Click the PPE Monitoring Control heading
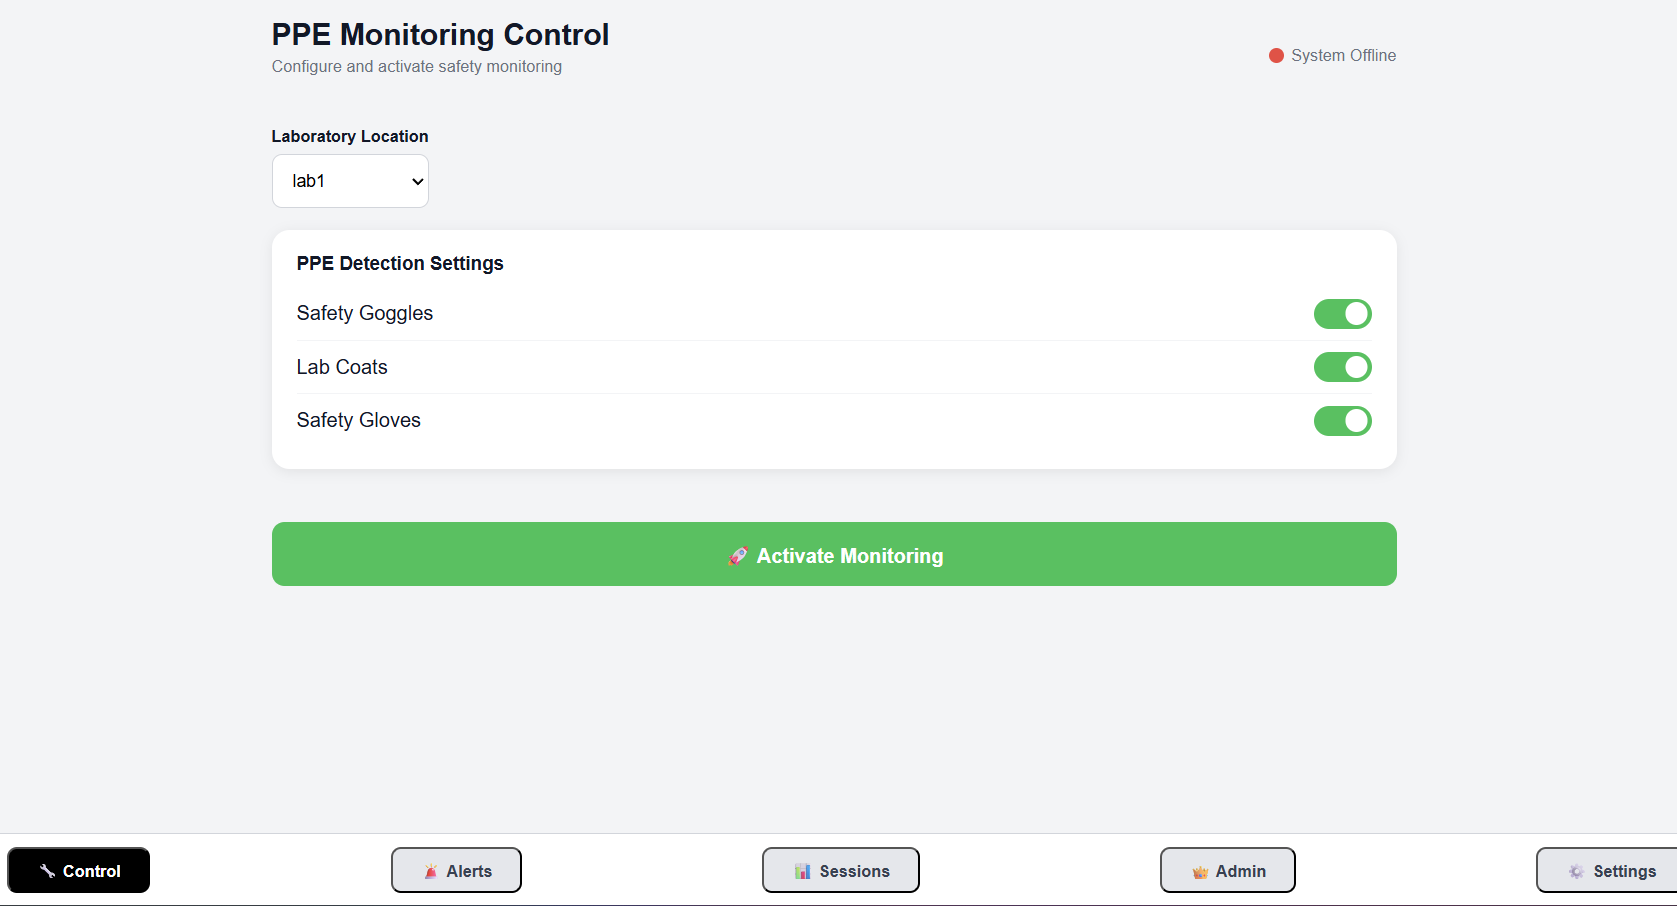The height and width of the screenshot is (906, 1677). tap(440, 35)
